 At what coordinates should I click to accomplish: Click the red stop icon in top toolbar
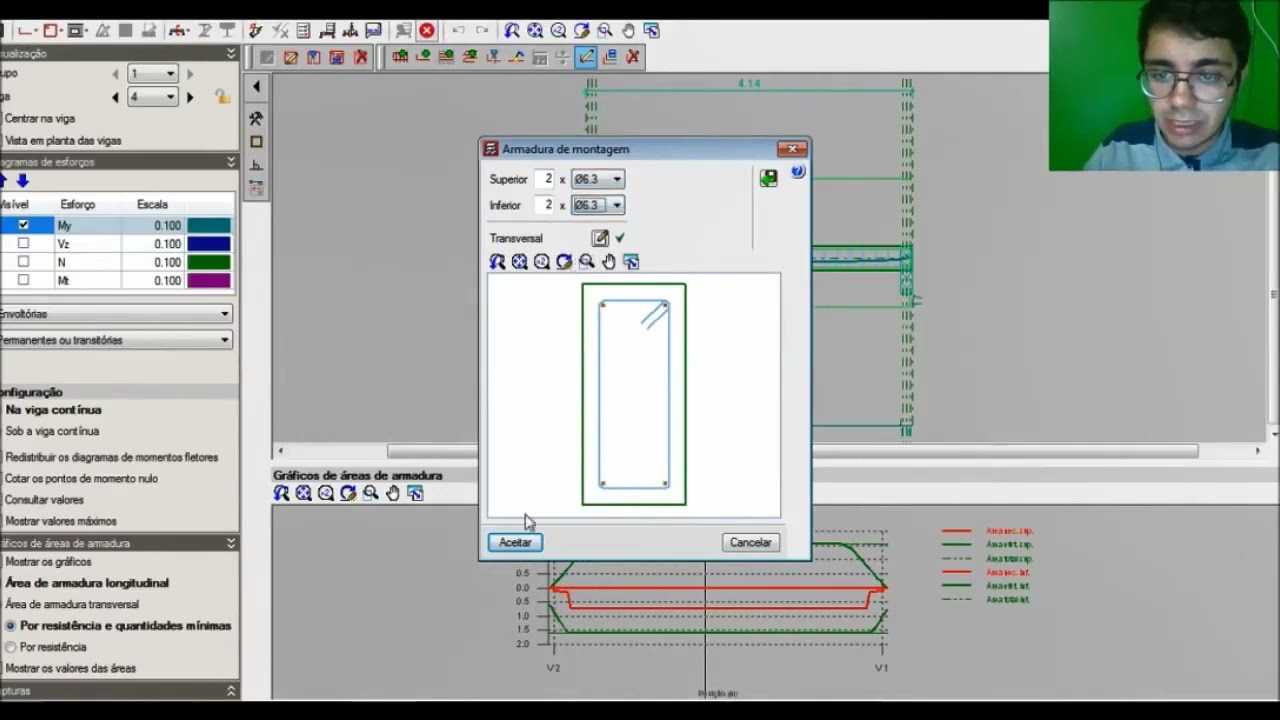427,31
